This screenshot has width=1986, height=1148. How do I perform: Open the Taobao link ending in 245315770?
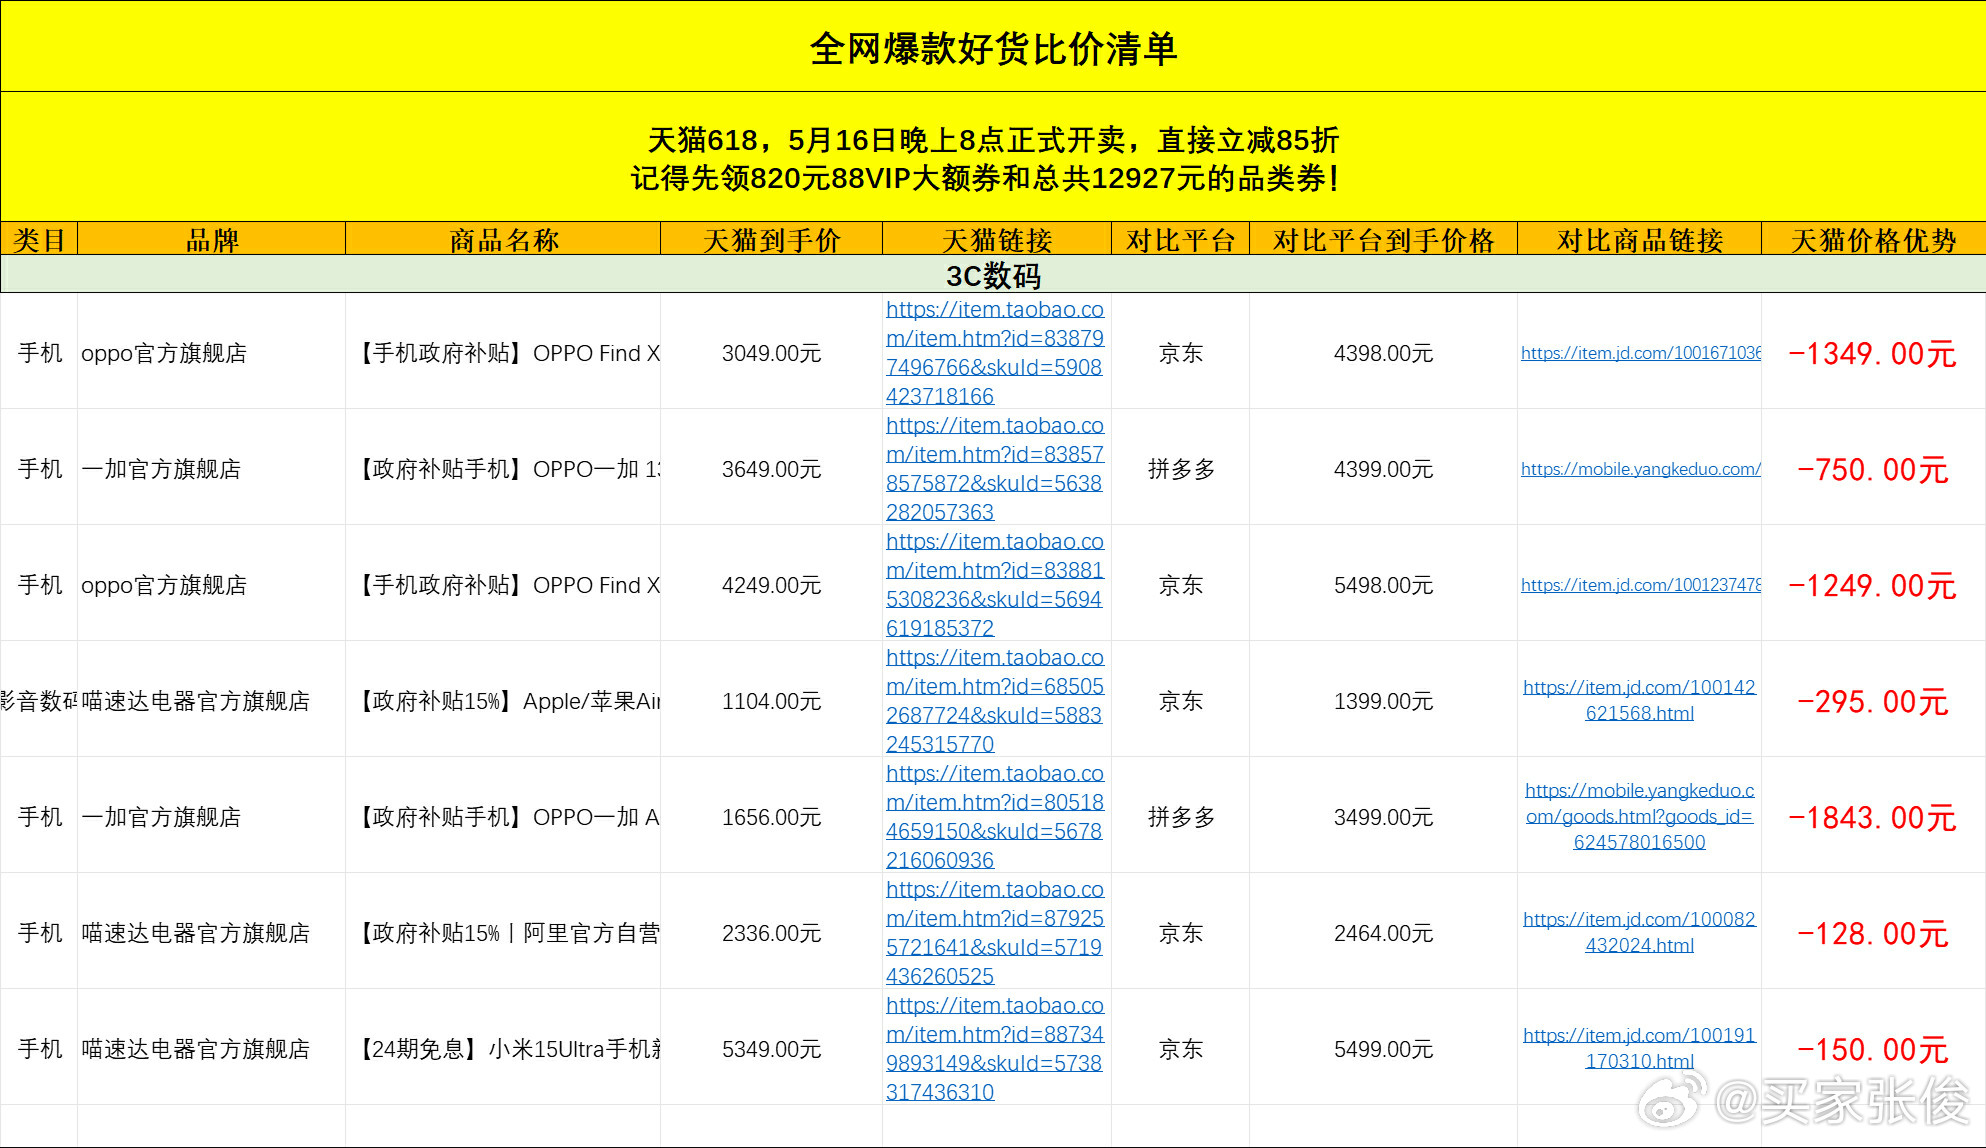pos(995,700)
